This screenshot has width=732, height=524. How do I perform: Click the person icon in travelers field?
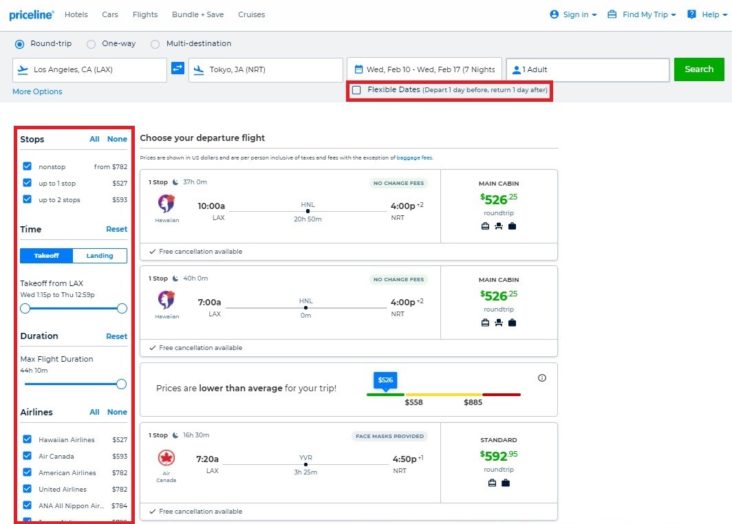point(516,70)
